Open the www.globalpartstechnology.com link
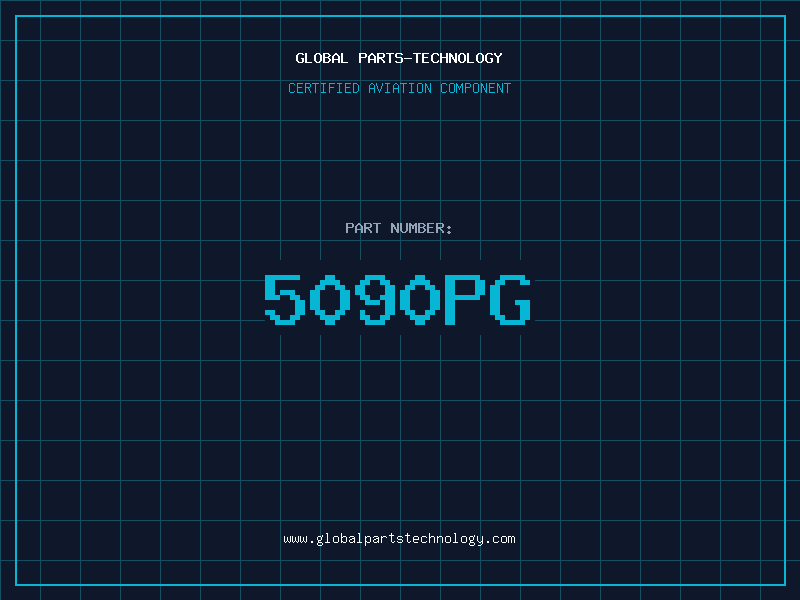This screenshot has width=800, height=600. point(399,539)
